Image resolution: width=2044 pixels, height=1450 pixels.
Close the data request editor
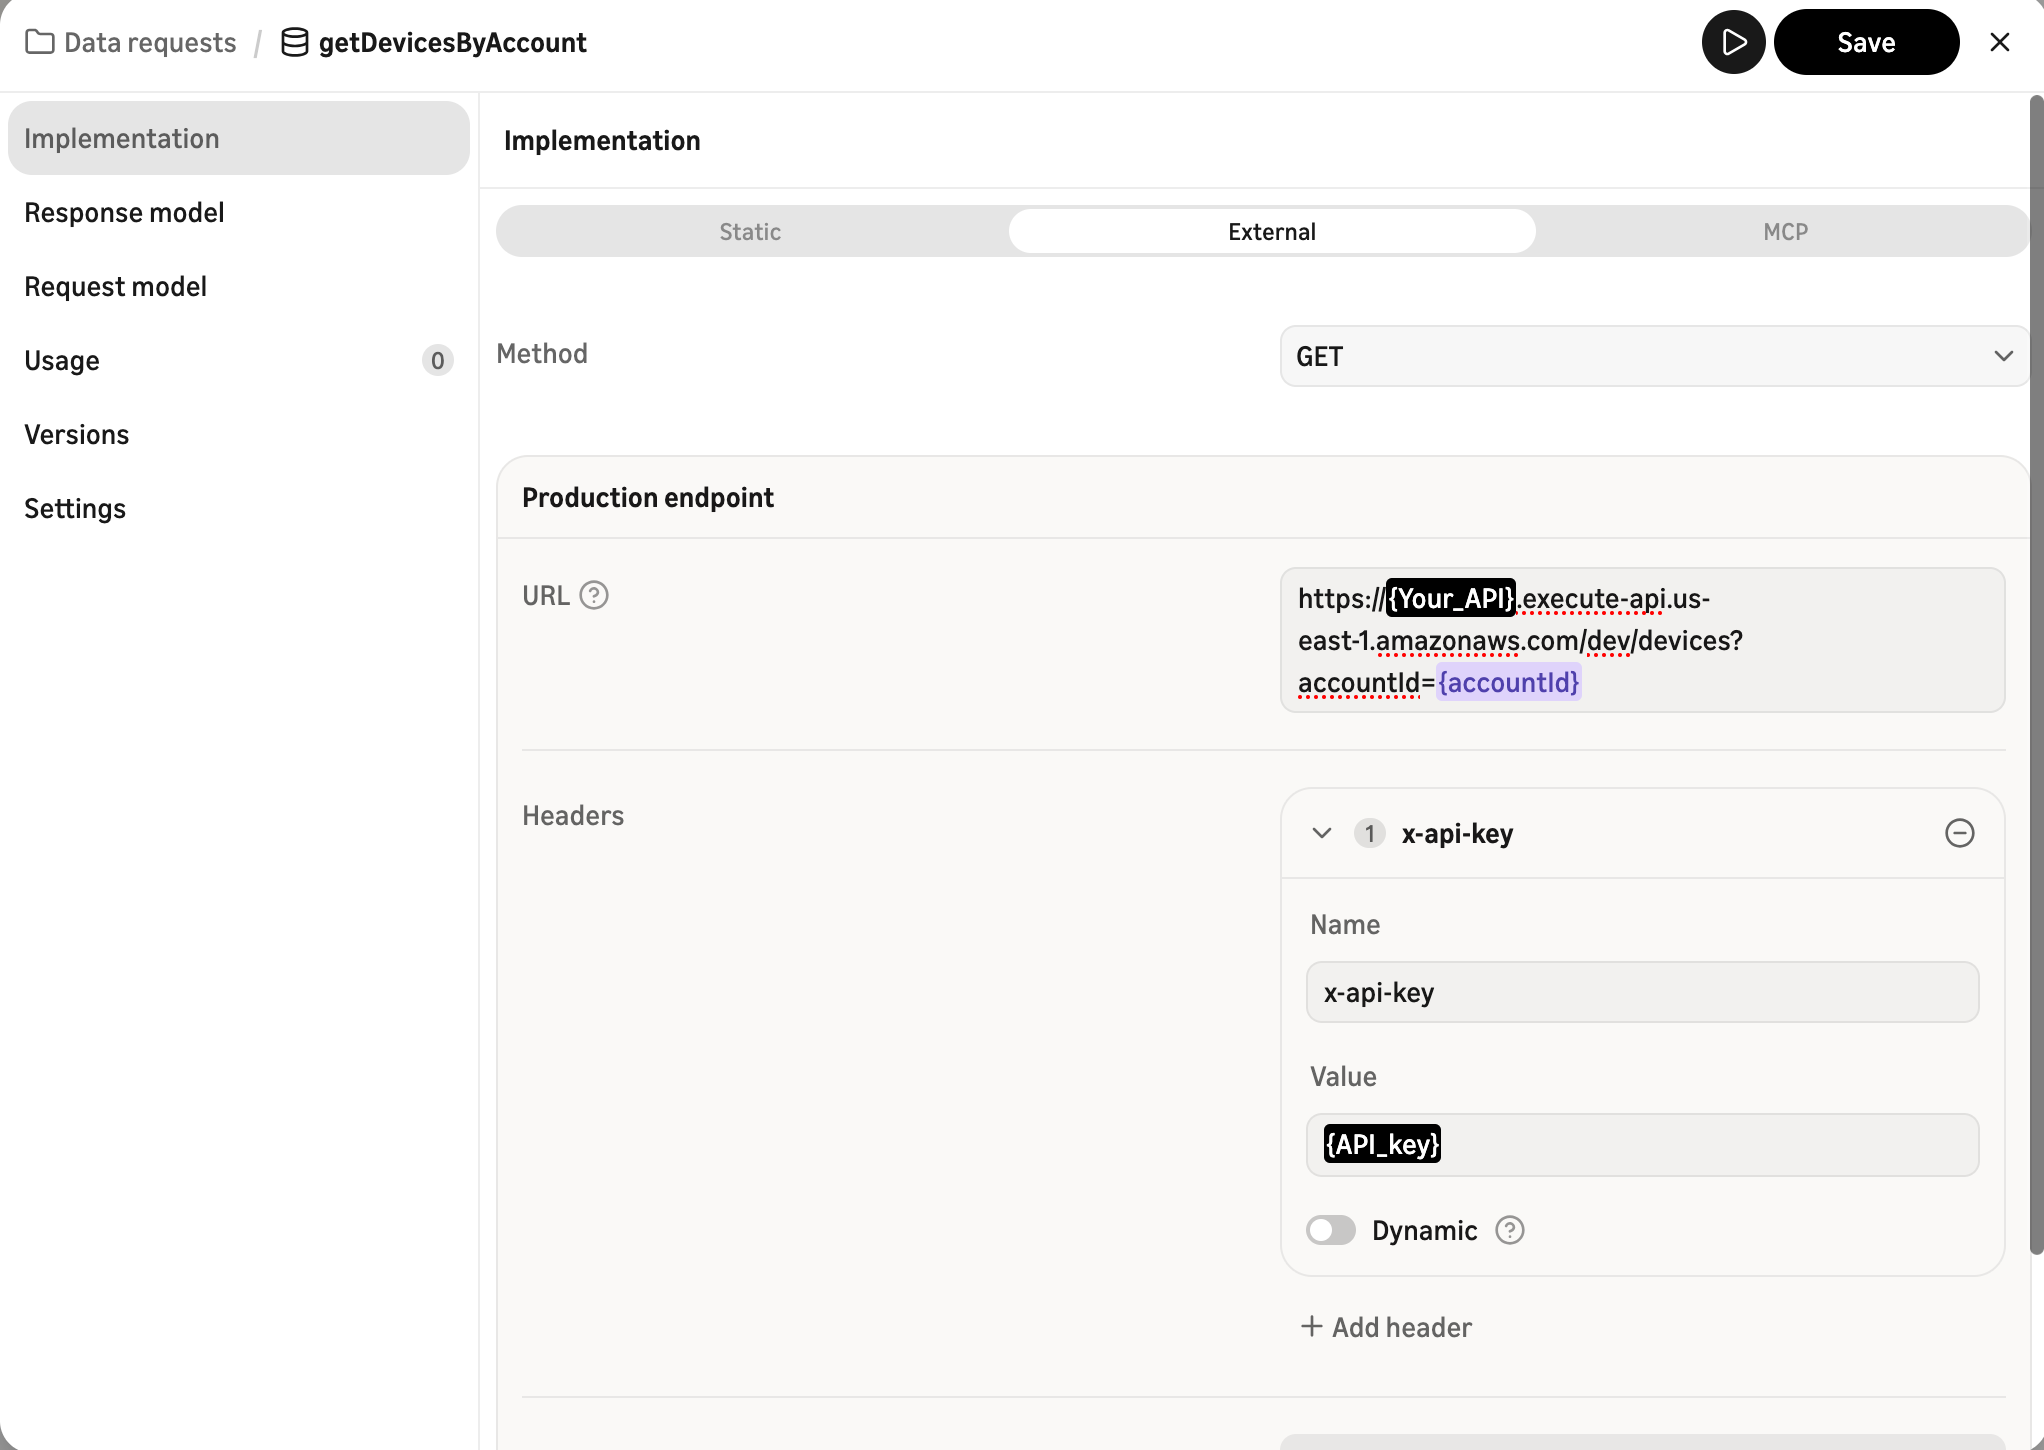(2000, 42)
